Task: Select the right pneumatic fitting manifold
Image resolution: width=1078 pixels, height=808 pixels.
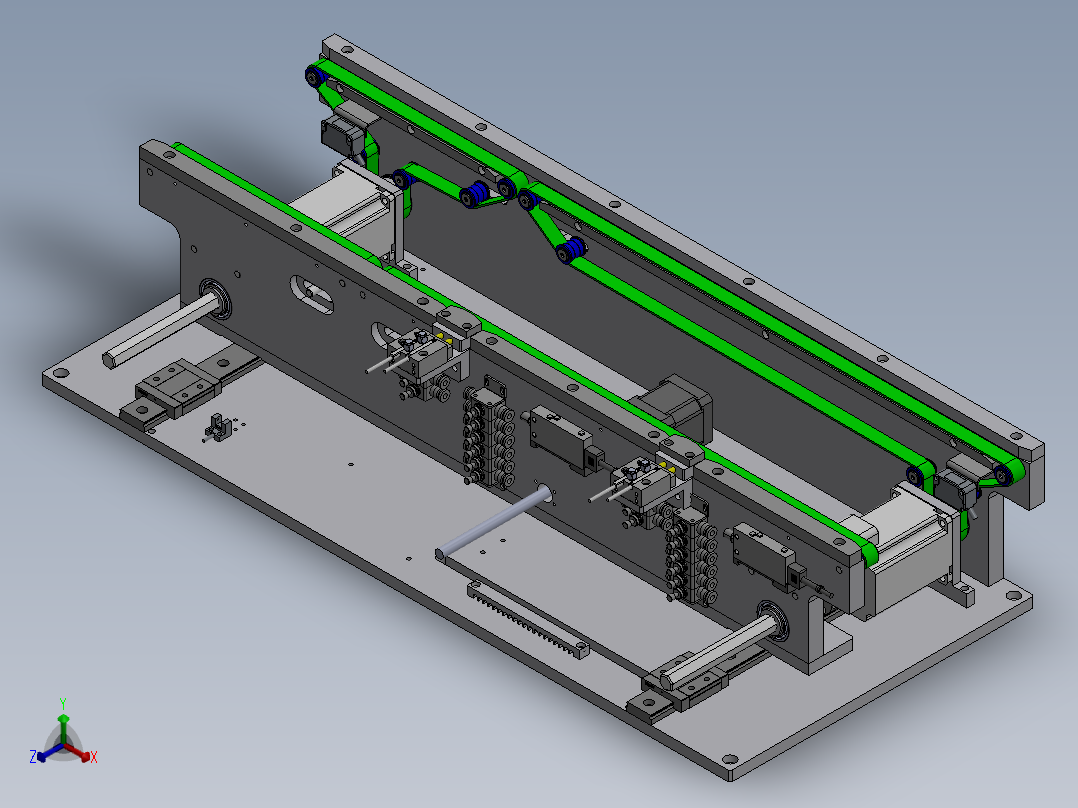Action: 691,556
